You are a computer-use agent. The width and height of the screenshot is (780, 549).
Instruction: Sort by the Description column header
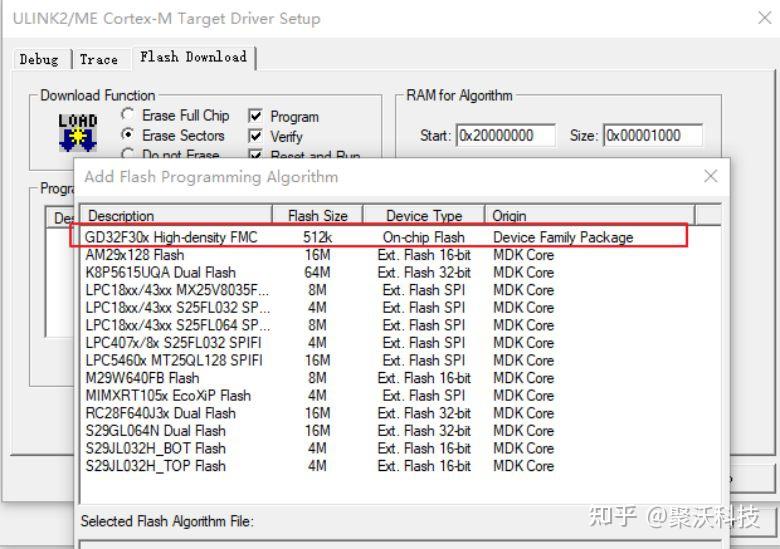176,215
